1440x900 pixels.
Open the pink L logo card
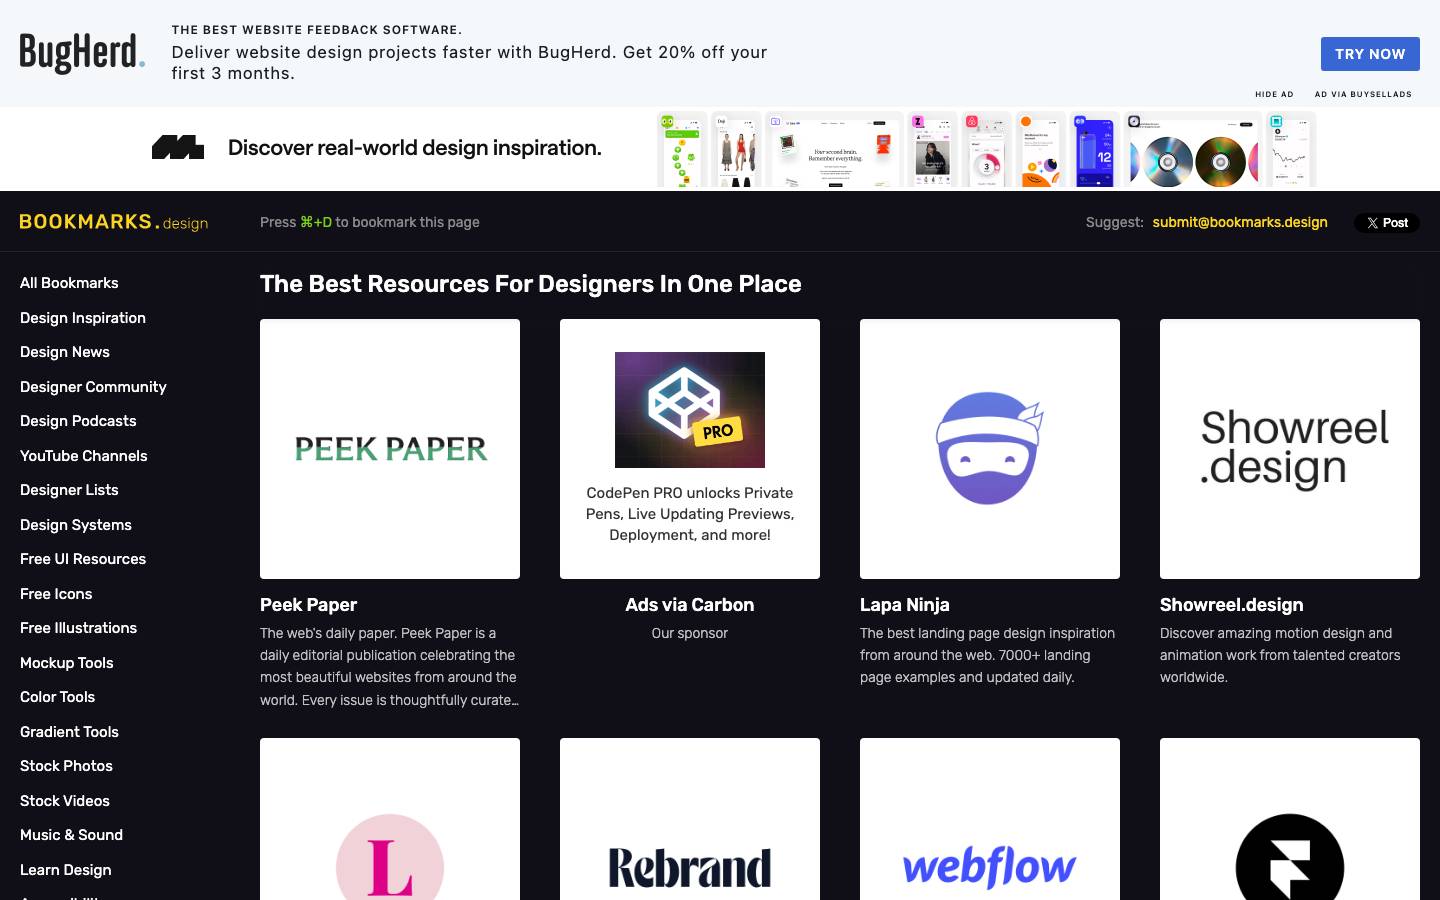[x=390, y=819]
